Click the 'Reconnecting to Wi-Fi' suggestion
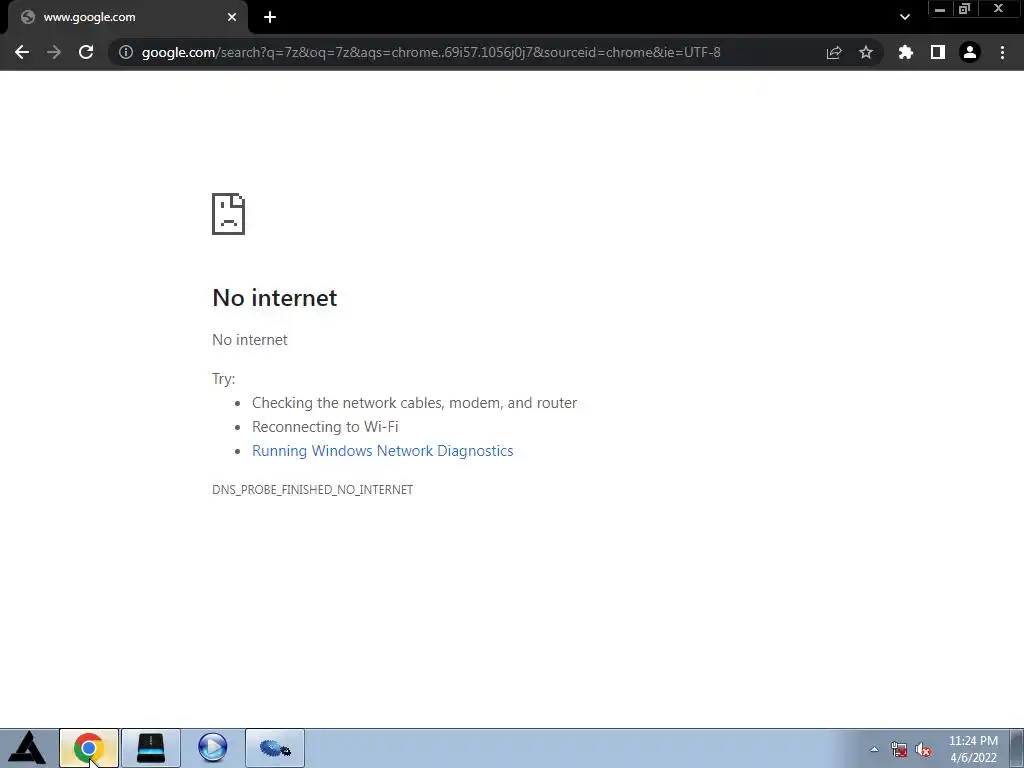 [325, 427]
